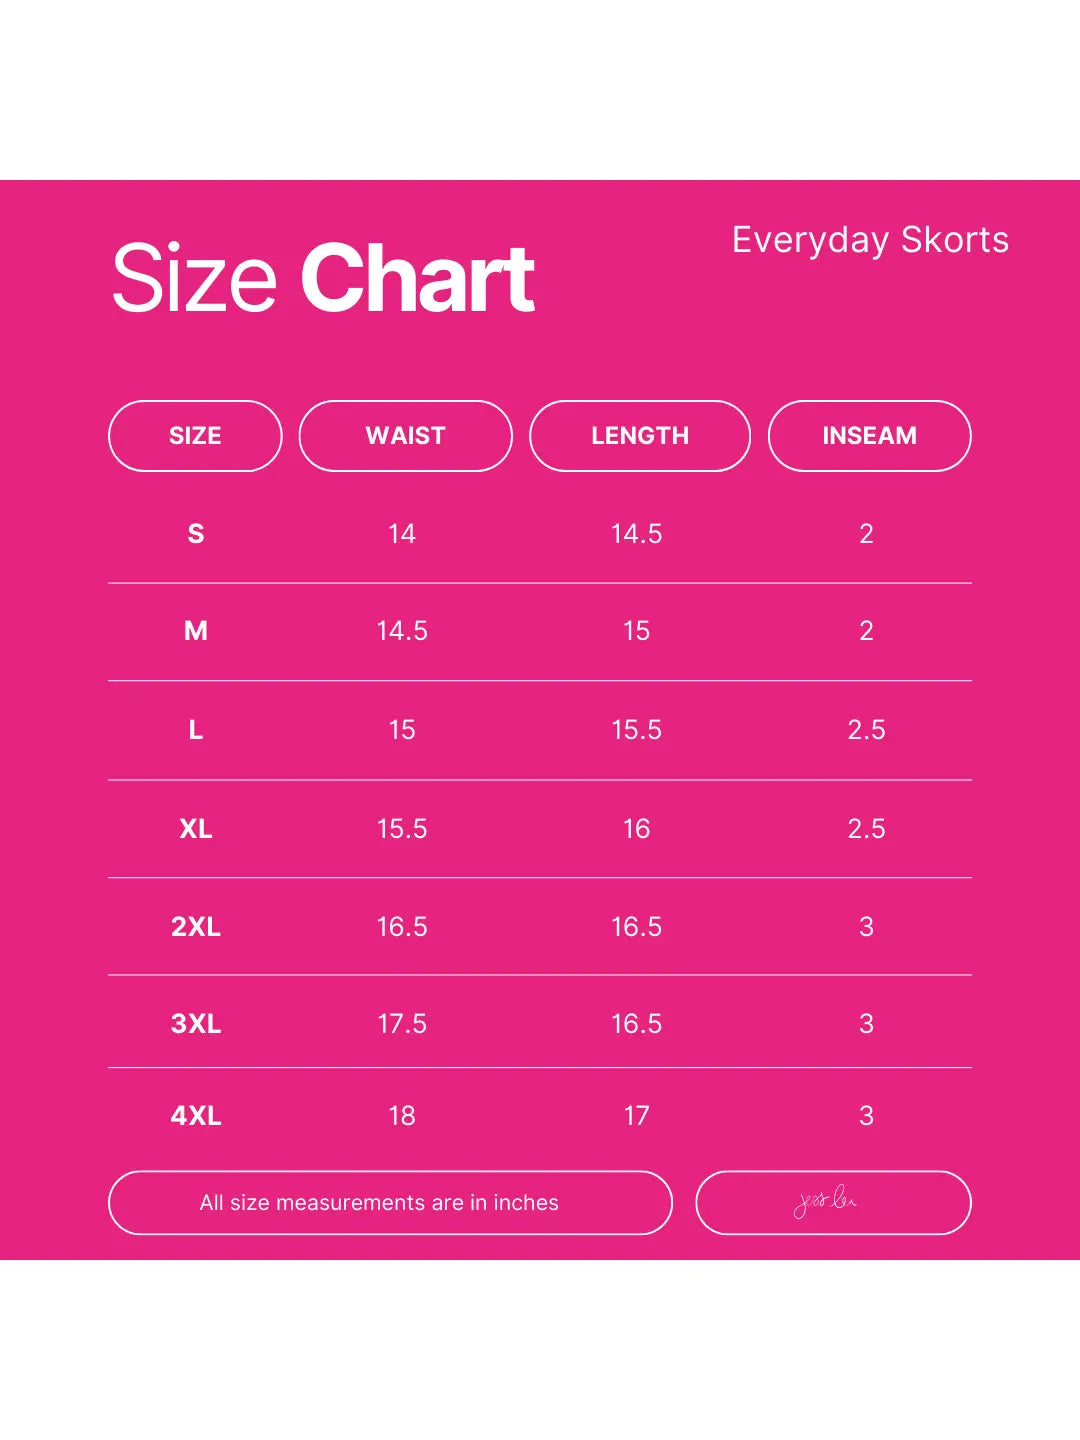Click the WAIST header pill
Image resolution: width=1080 pixels, height=1440 pixels.
[x=405, y=436]
